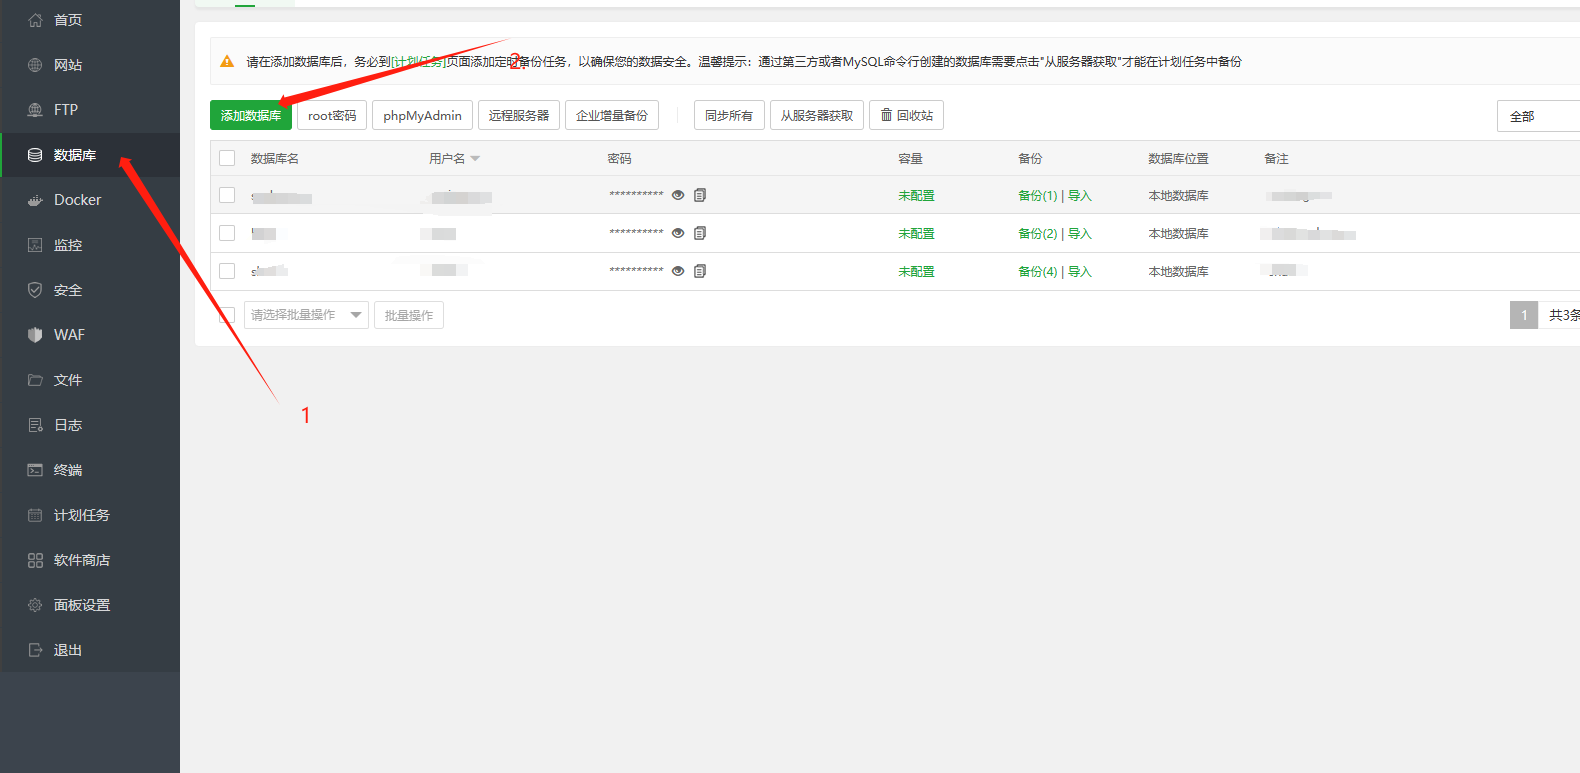Toggle the checkbox beside 请选择批量操作
Screen dimensions: 1580x773
tap(227, 315)
